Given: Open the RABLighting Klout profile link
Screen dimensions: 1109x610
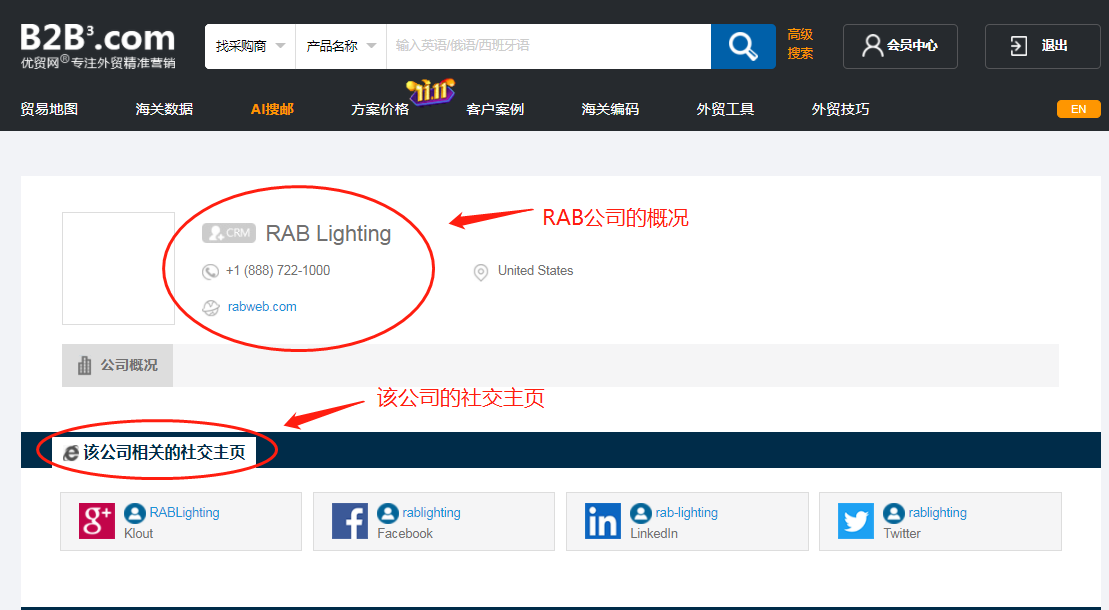Looking at the screenshot, I should point(184,512).
